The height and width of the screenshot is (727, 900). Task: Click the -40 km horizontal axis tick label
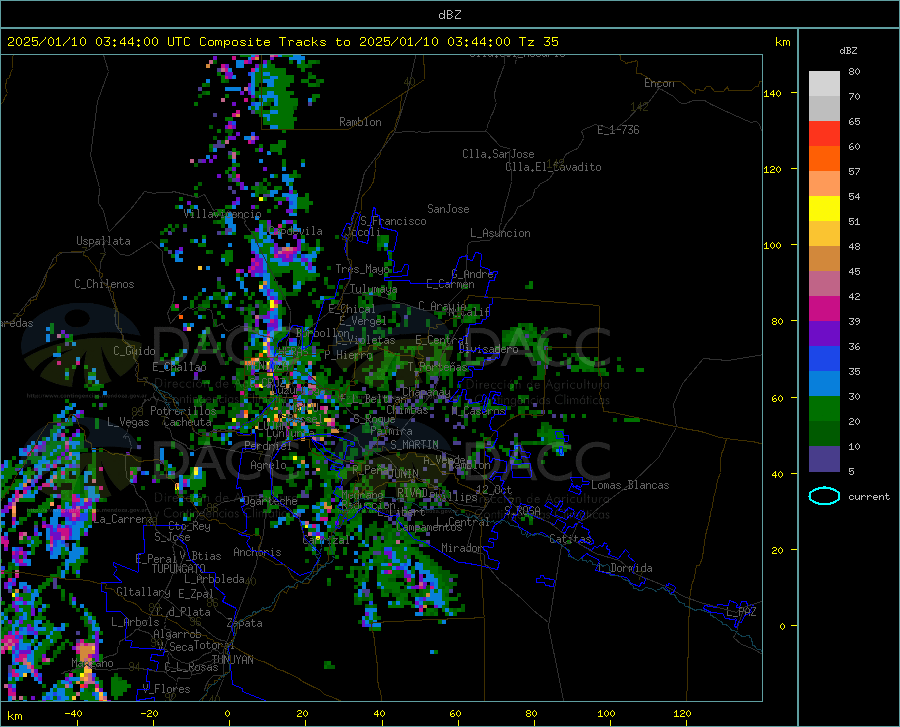pyautogui.click(x=73, y=713)
